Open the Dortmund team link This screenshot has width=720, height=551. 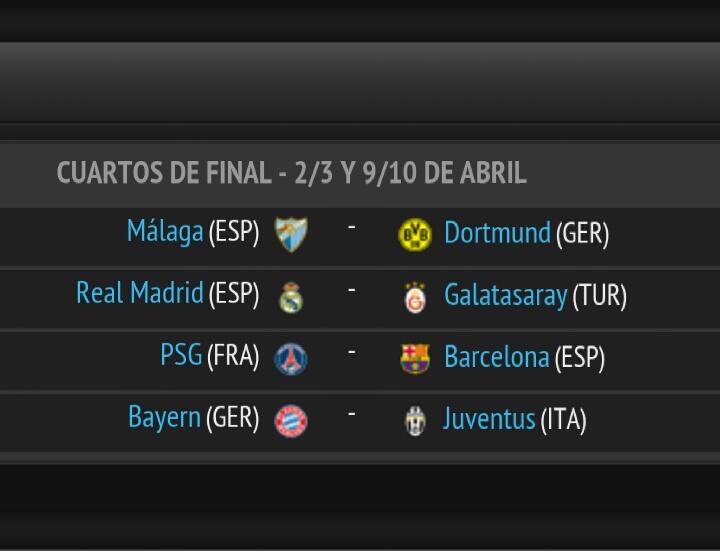(497, 232)
